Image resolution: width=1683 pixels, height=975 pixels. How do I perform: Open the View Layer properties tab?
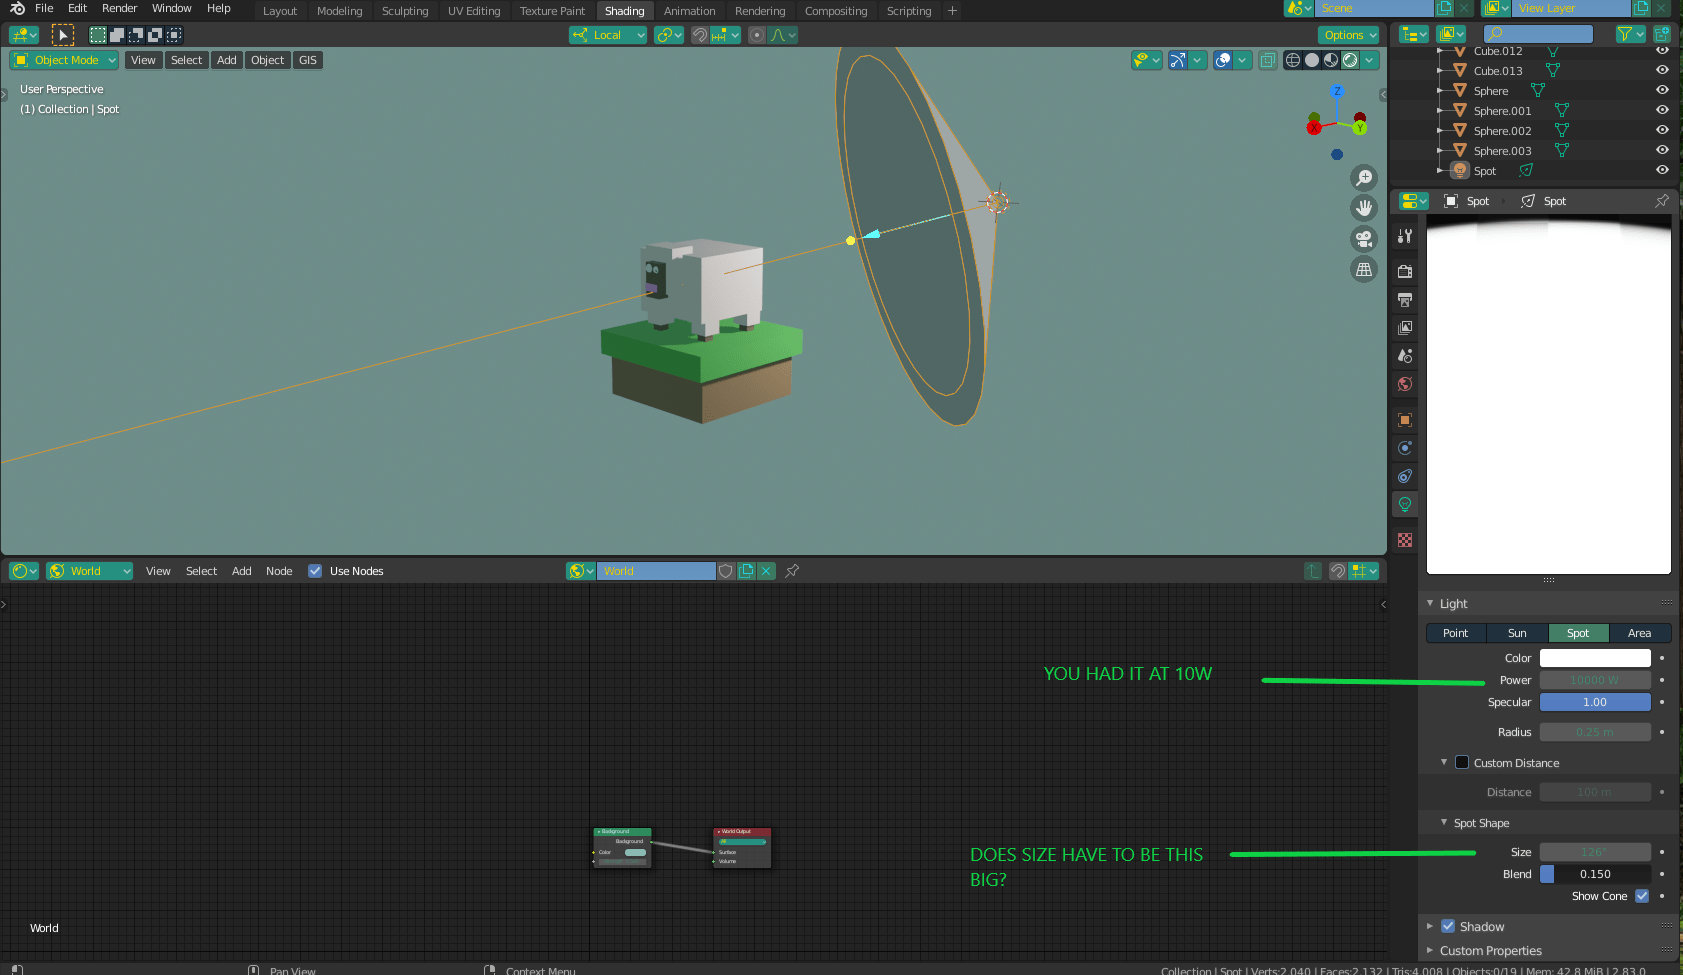(1405, 327)
